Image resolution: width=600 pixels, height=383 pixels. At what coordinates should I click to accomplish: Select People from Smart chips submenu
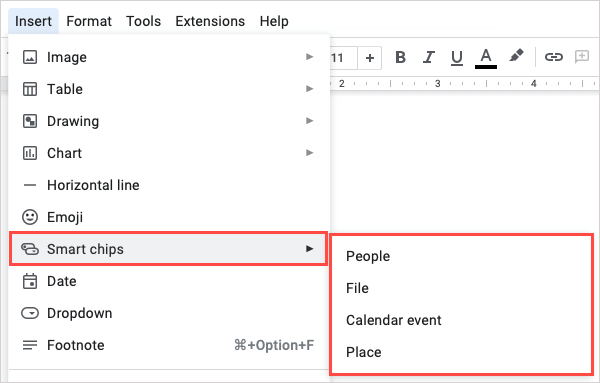[368, 256]
